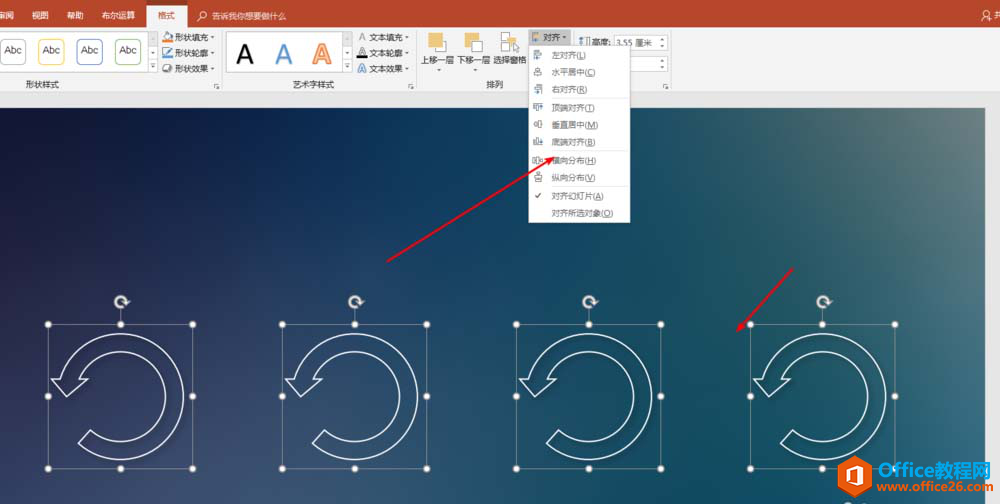Enable 对齐所选对象 align selected objects
1000x504 pixels.
pos(582,213)
